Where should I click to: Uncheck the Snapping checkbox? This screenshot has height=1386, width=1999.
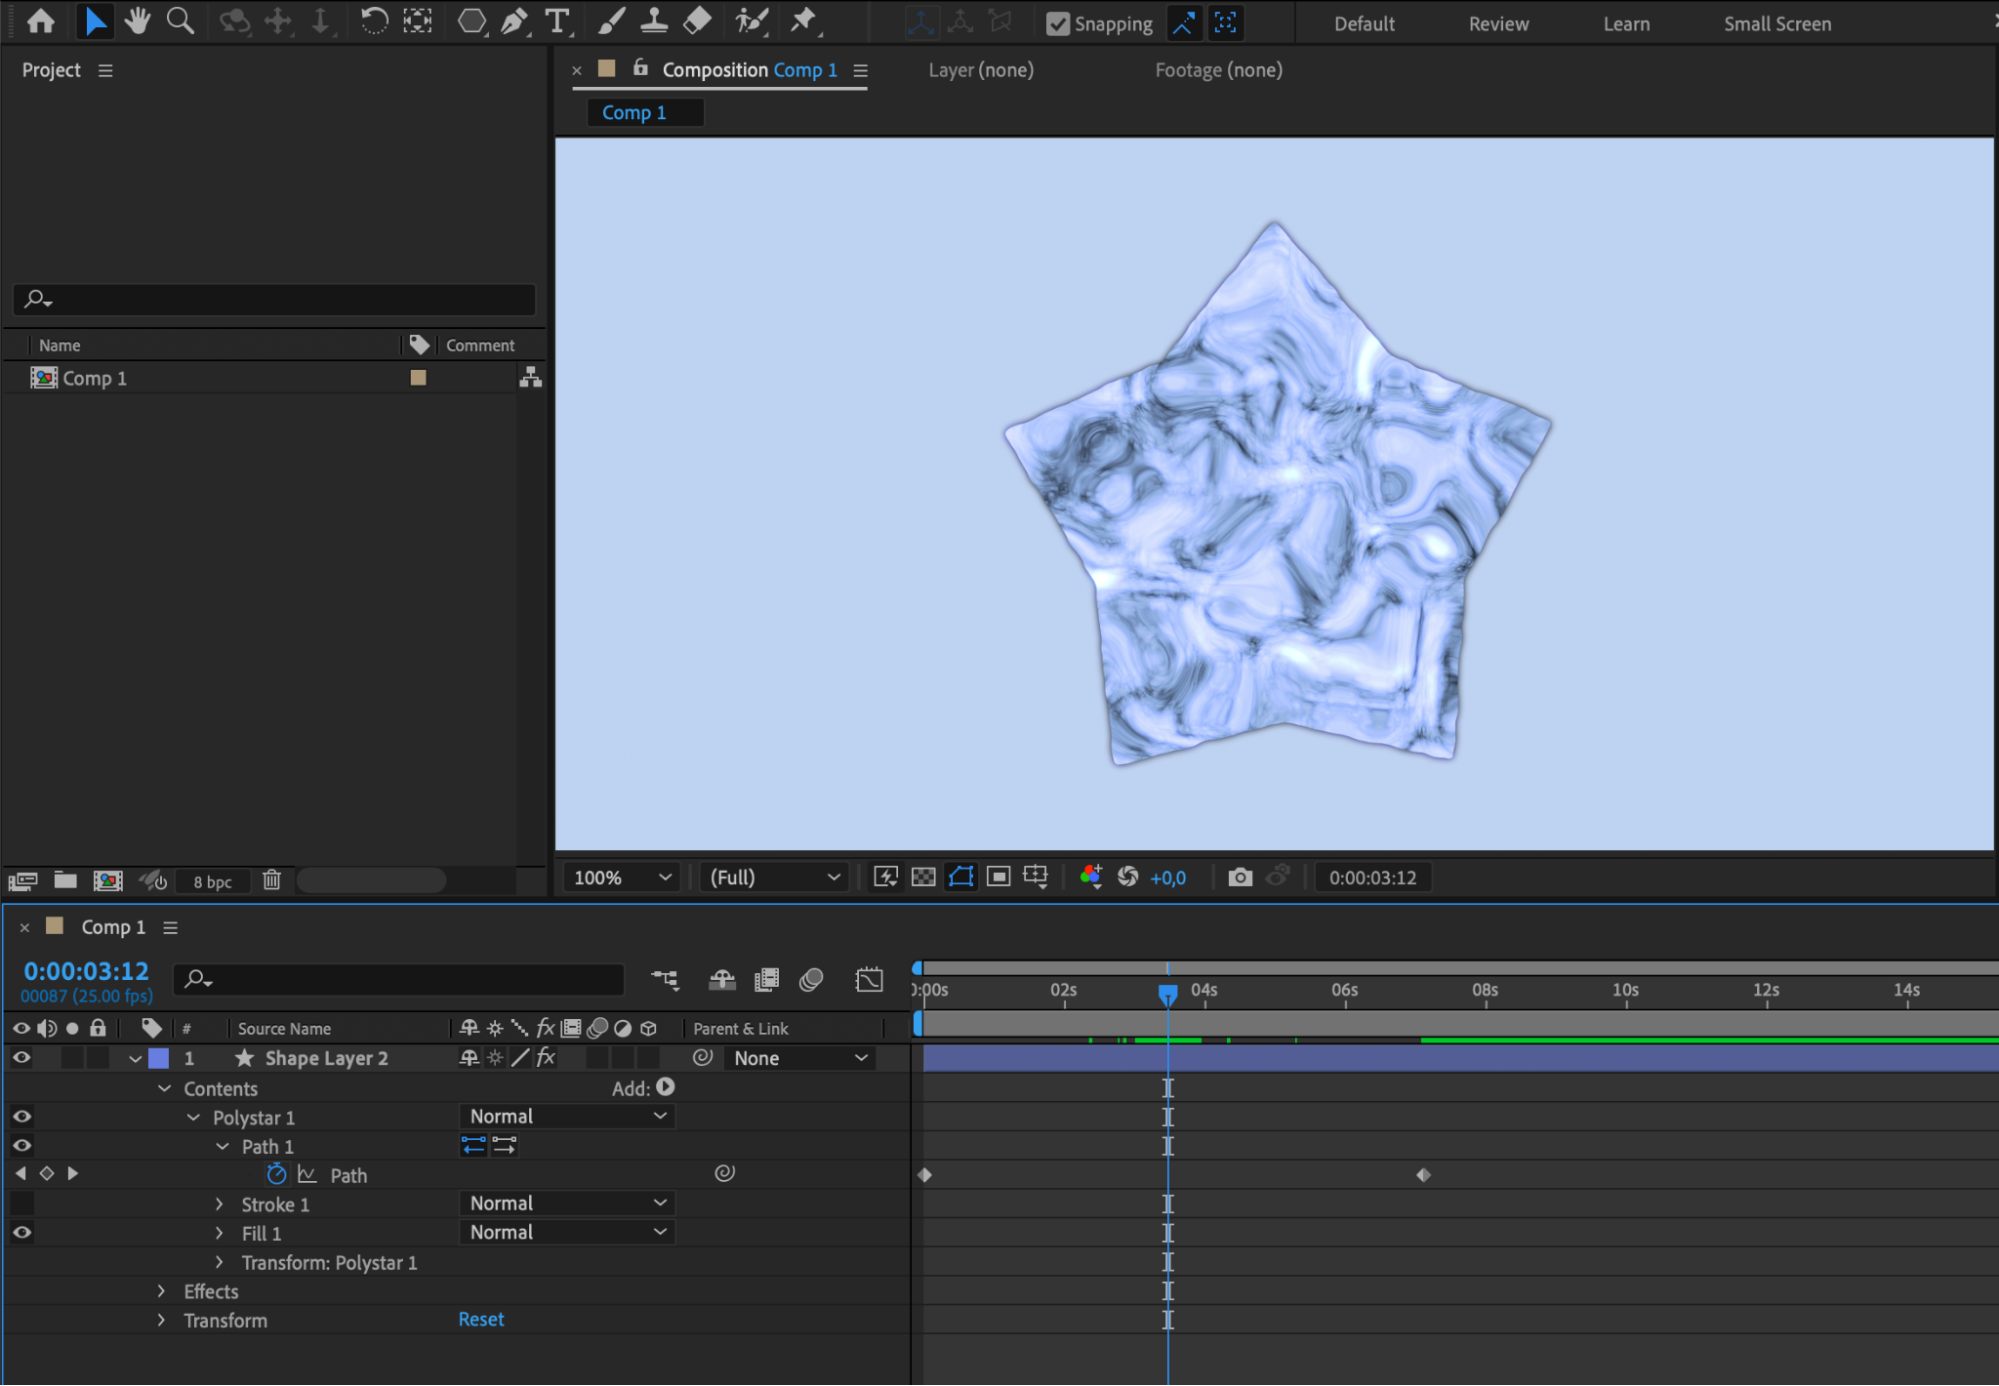click(1057, 24)
